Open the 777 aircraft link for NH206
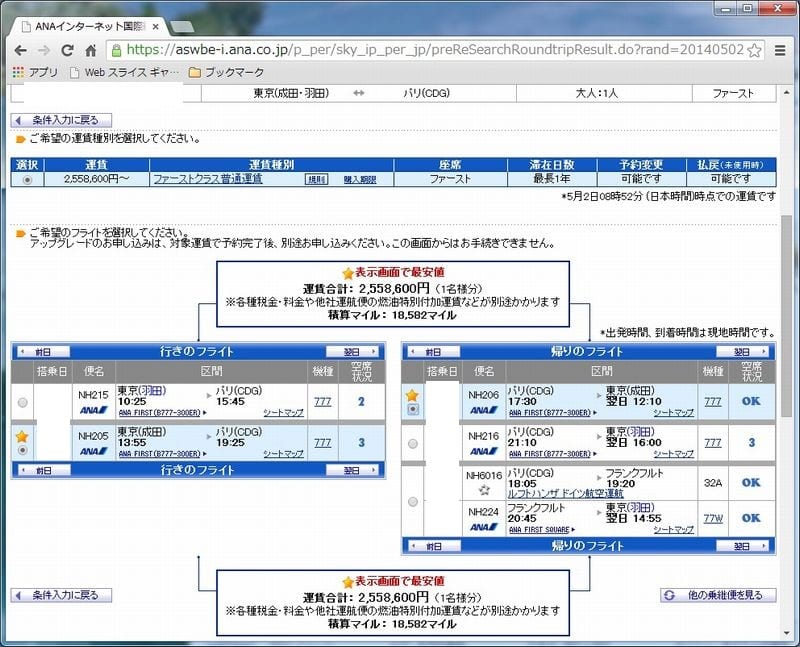 (x=713, y=402)
